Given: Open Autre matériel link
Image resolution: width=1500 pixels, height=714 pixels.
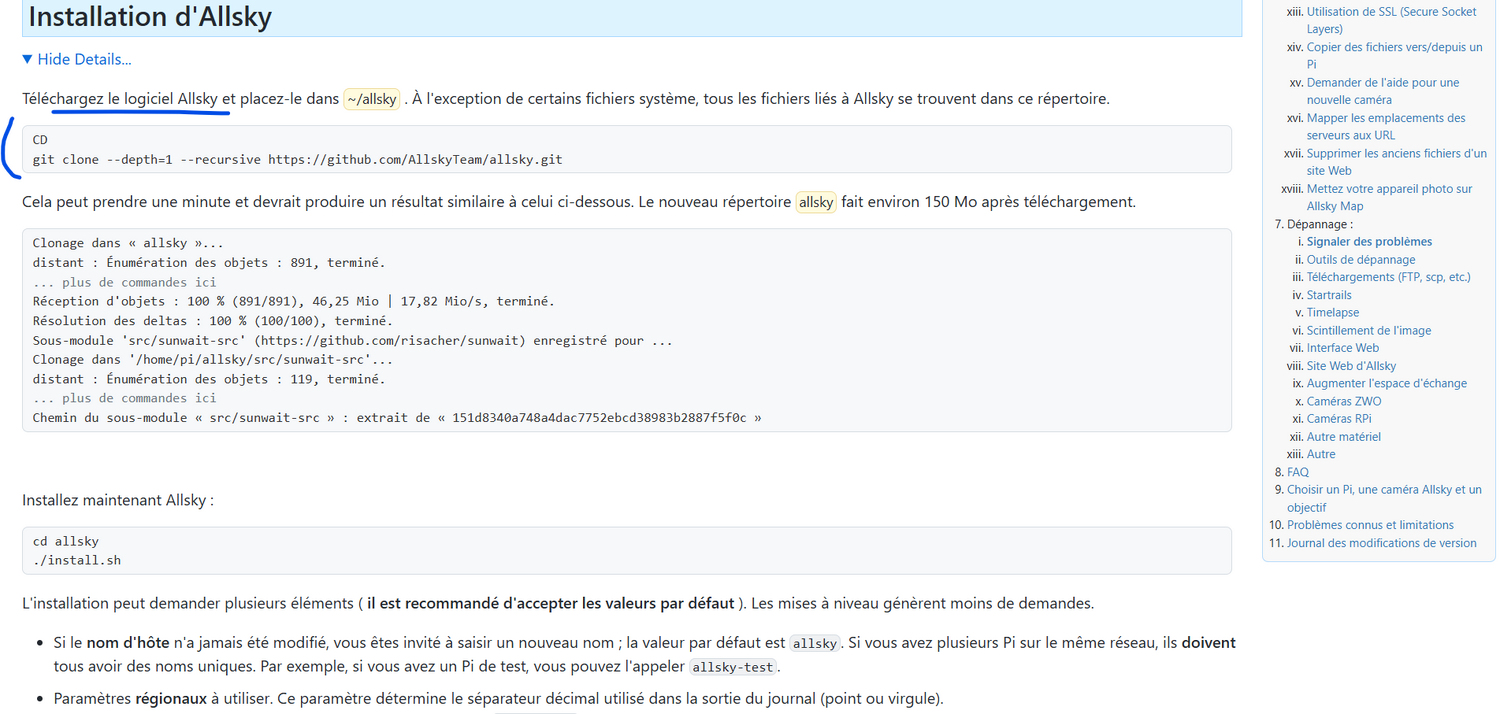Looking at the screenshot, I should 1346,436.
